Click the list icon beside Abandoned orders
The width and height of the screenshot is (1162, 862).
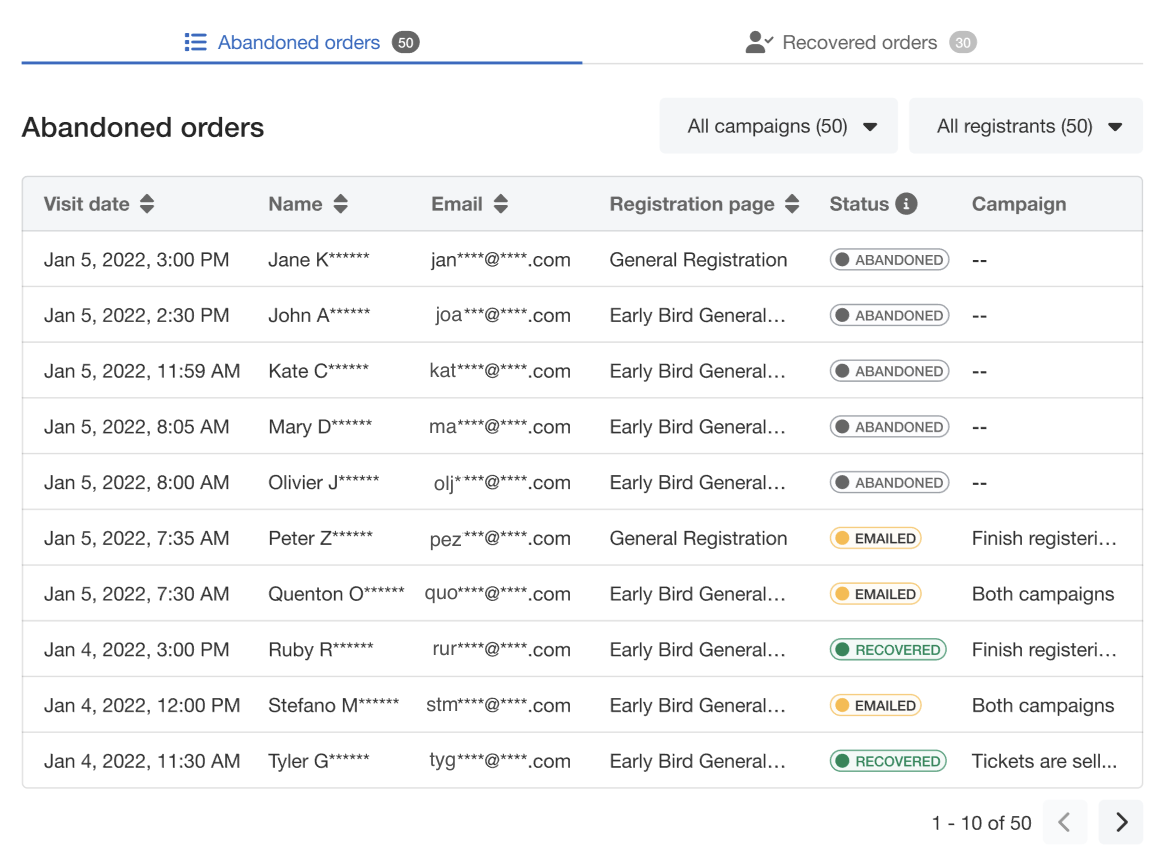tap(195, 43)
